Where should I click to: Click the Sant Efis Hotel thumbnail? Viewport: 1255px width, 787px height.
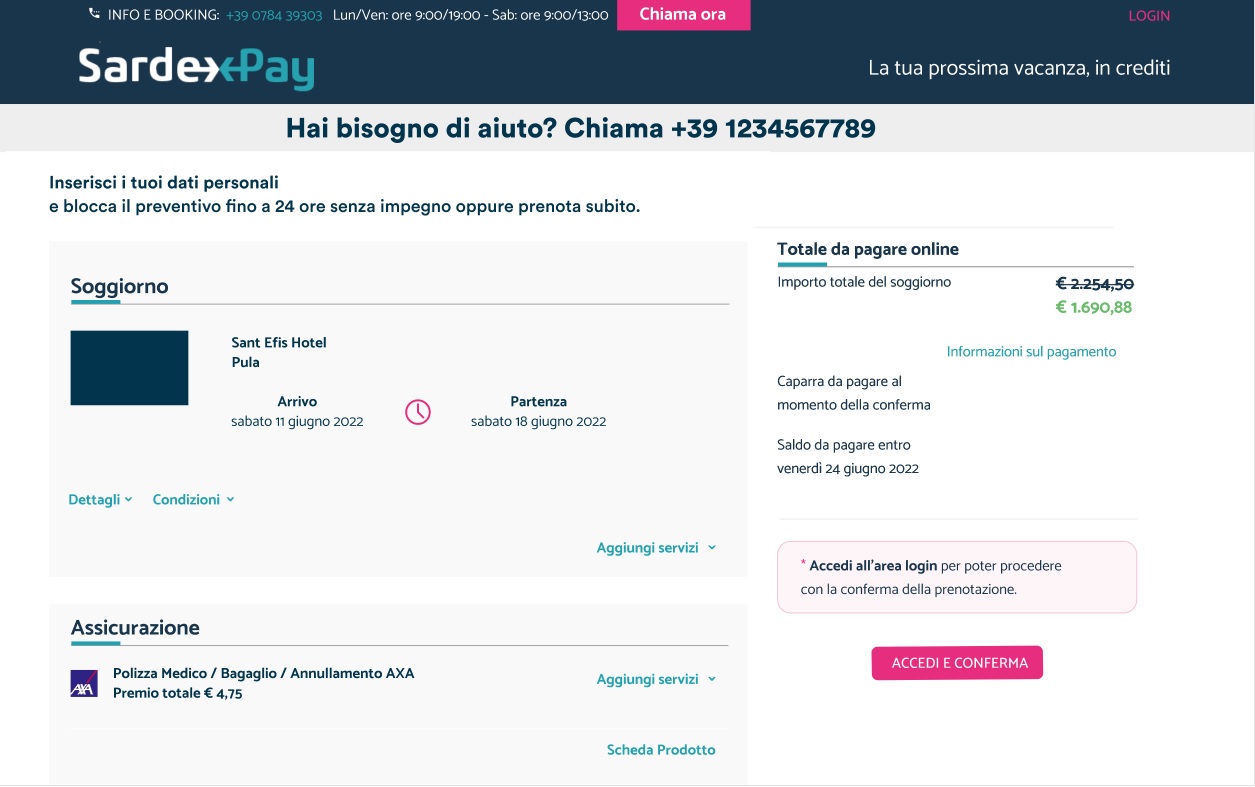tap(129, 367)
